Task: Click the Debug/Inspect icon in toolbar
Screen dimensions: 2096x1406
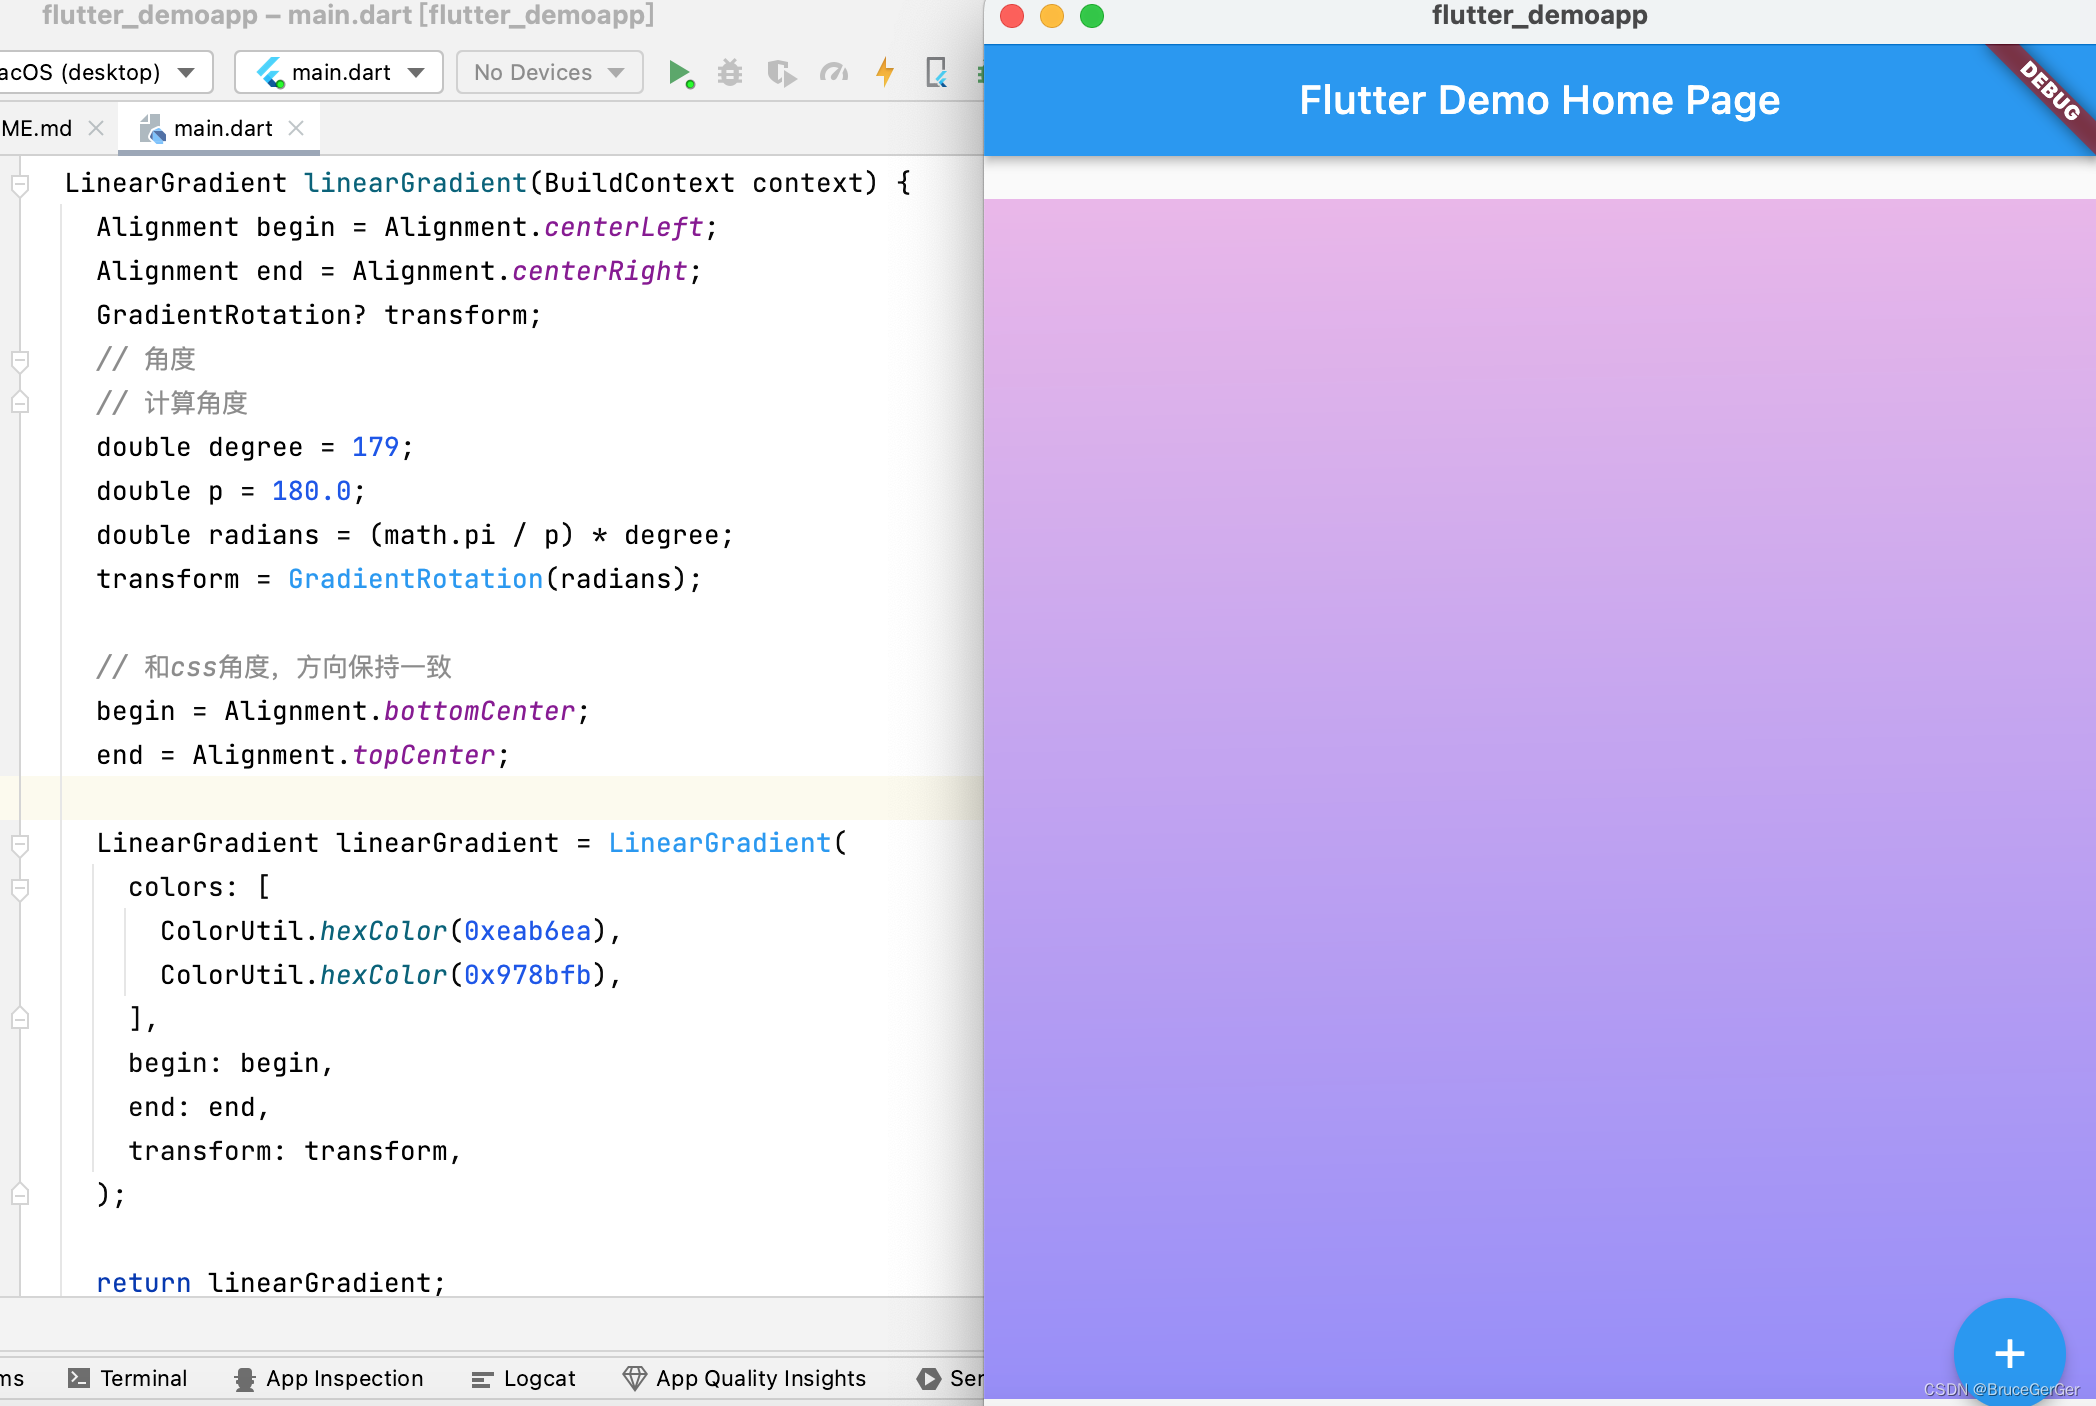Action: pyautogui.click(x=731, y=71)
